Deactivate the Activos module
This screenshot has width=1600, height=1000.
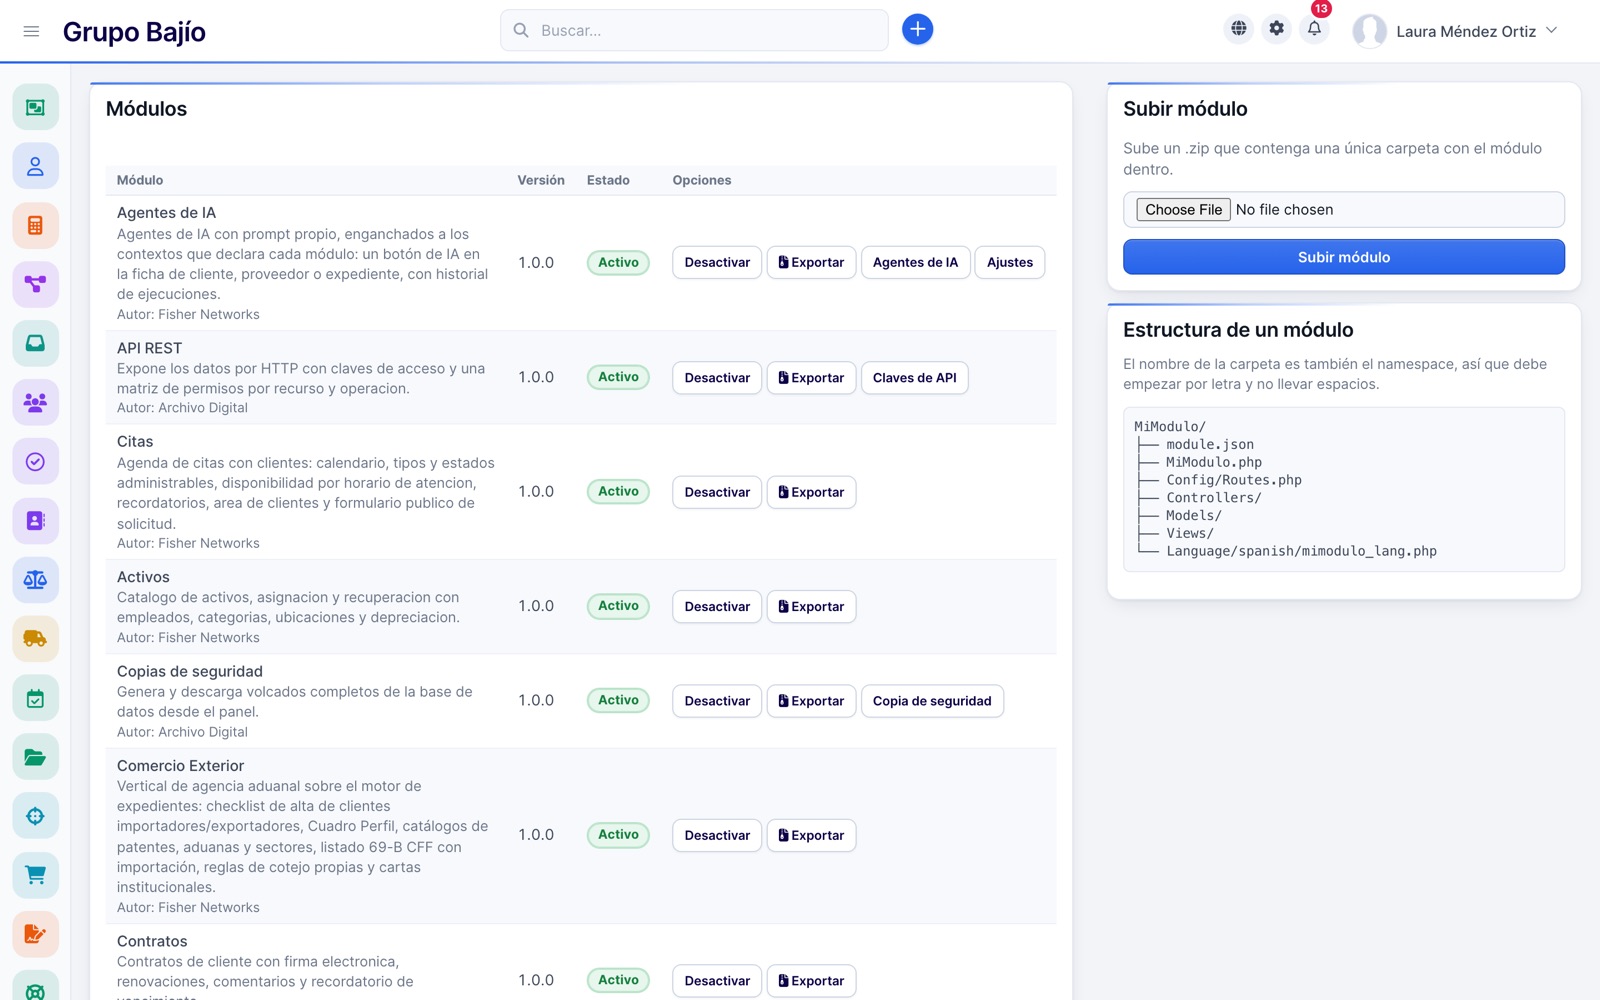(717, 606)
